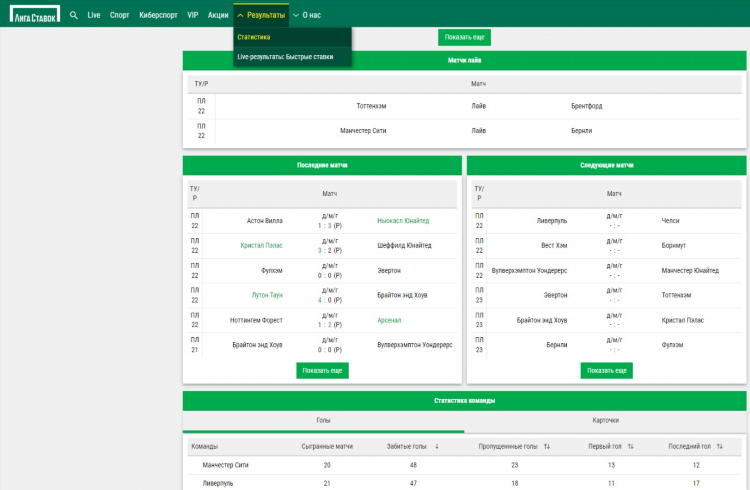Click Тоттенхэм in next matches
The image size is (750, 490).
coord(676,295)
